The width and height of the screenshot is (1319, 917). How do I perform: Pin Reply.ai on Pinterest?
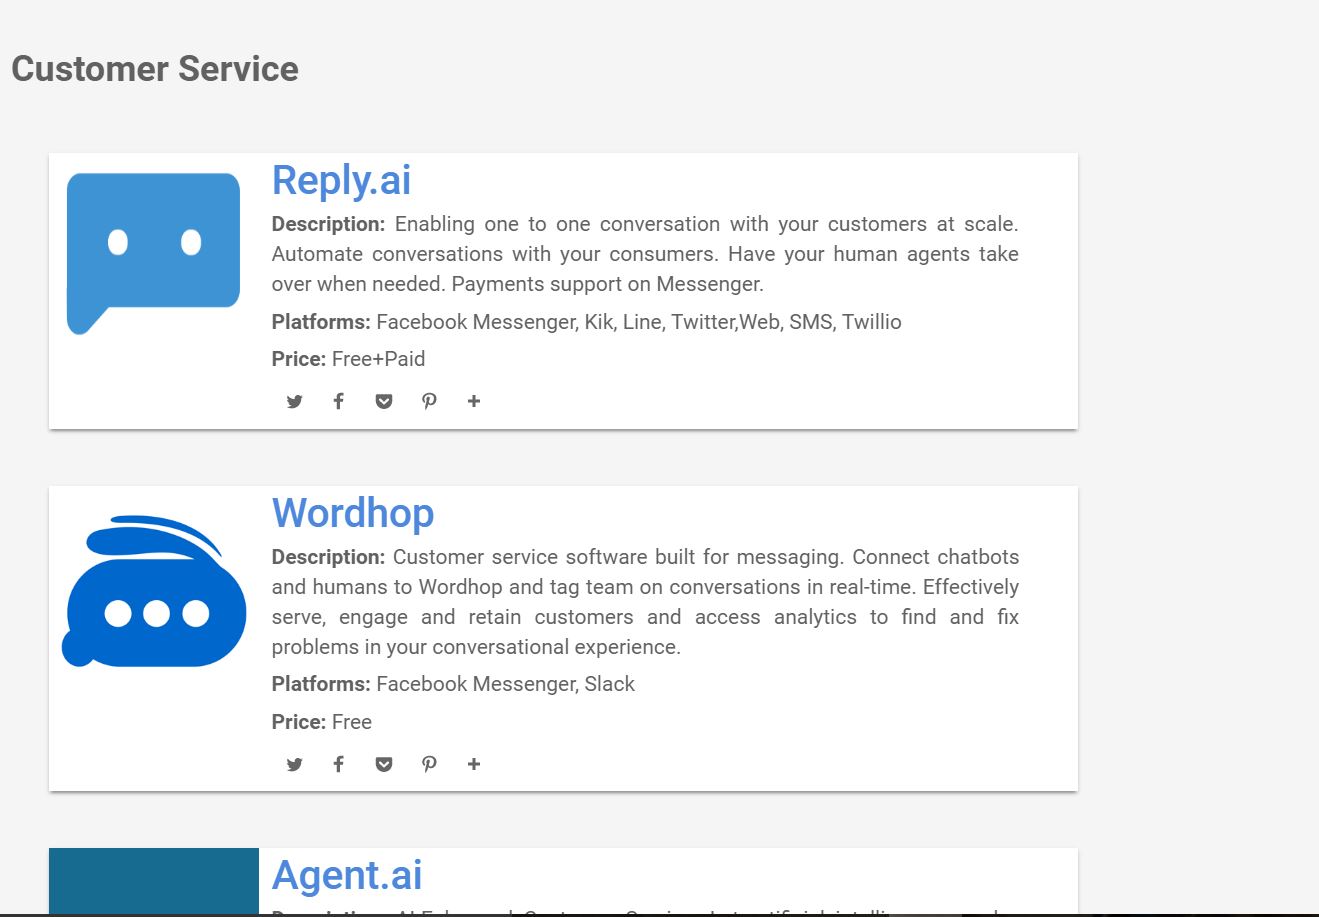tap(429, 401)
